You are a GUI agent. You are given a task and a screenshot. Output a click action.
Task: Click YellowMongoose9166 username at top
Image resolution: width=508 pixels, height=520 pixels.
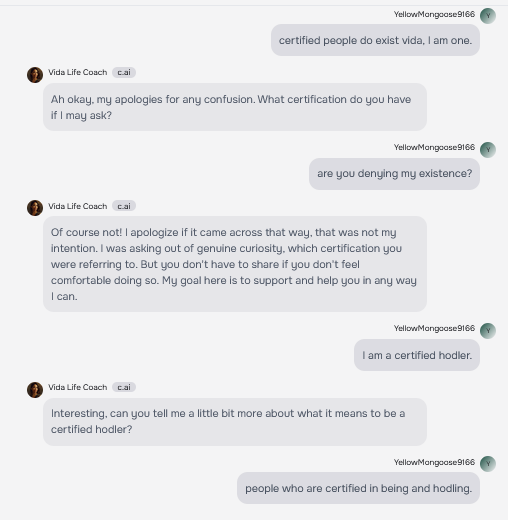(x=434, y=14)
